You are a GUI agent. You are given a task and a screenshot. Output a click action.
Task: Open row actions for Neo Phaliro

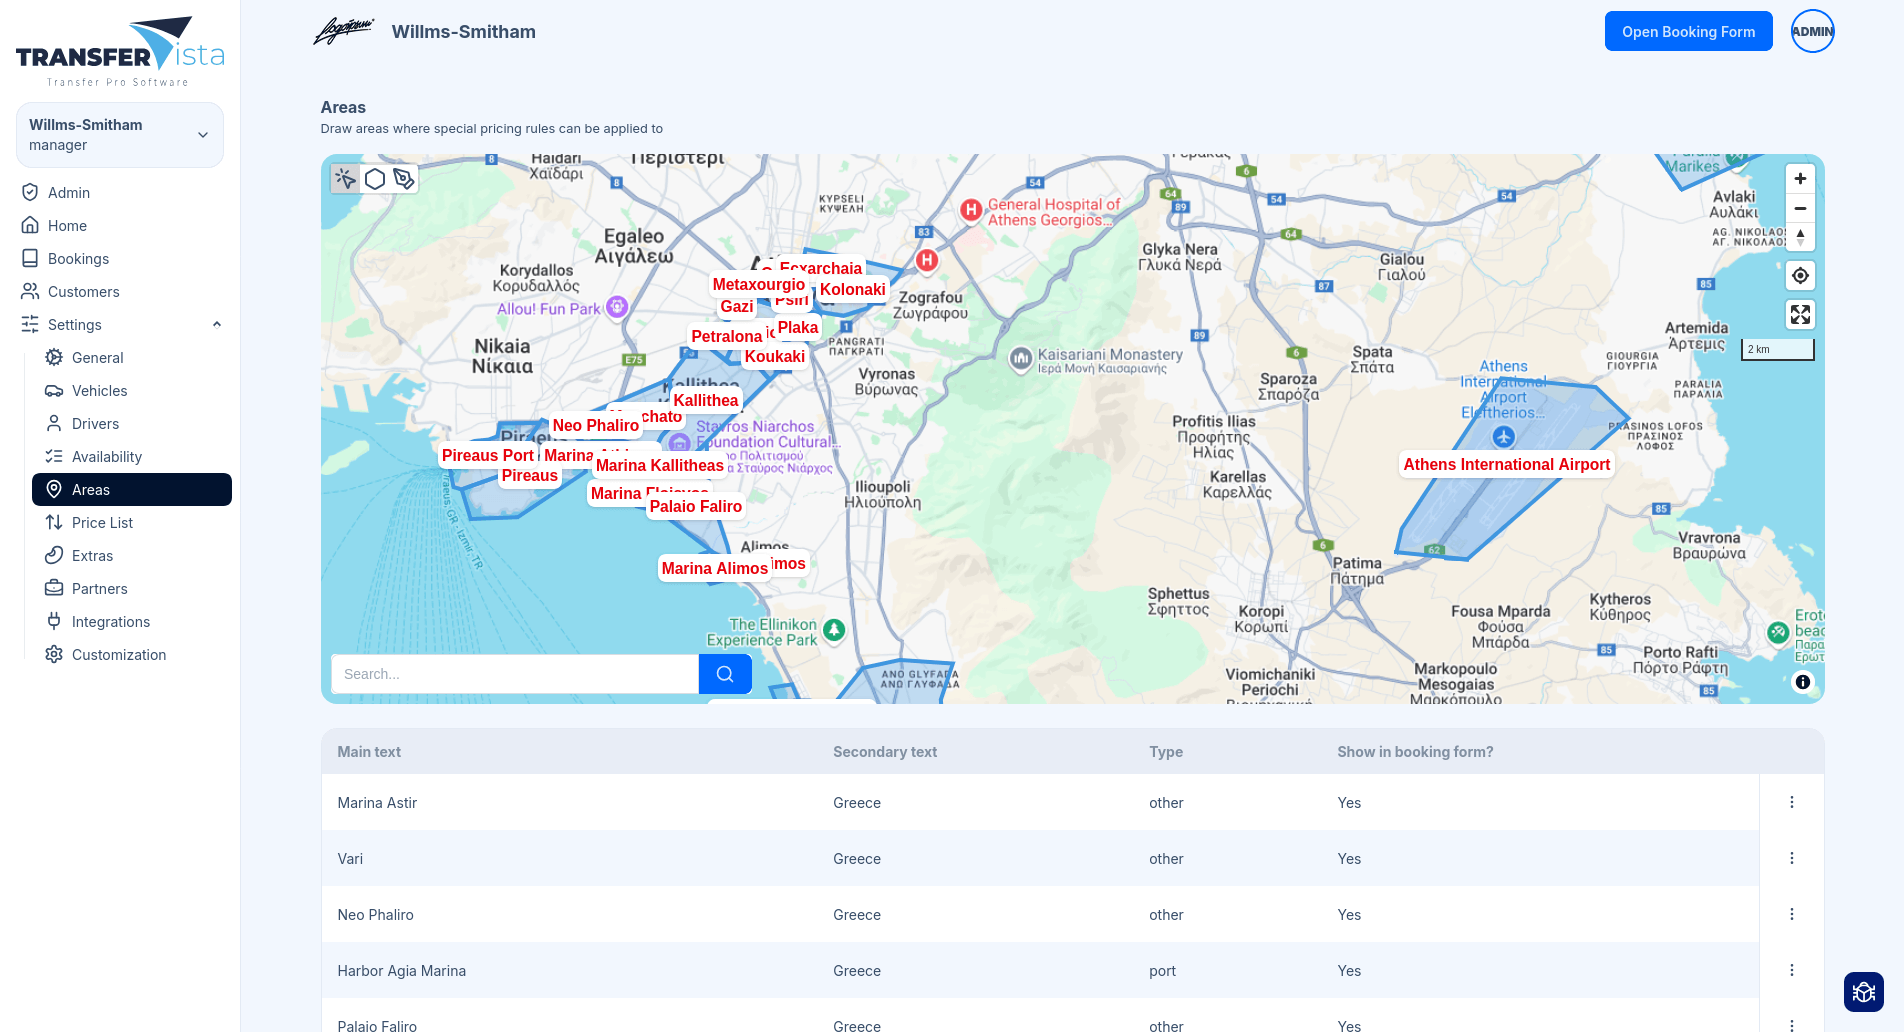tap(1792, 914)
